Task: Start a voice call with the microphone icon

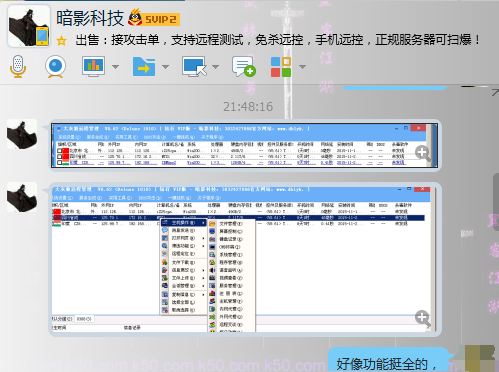Action: click(18, 67)
